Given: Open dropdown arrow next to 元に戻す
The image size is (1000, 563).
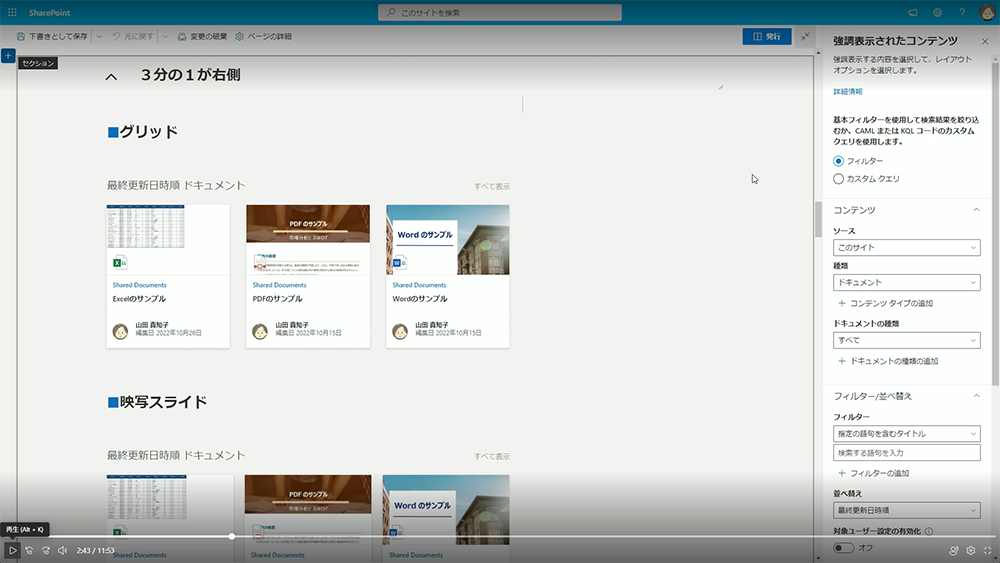Looking at the screenshot, I should coord(165,36).
